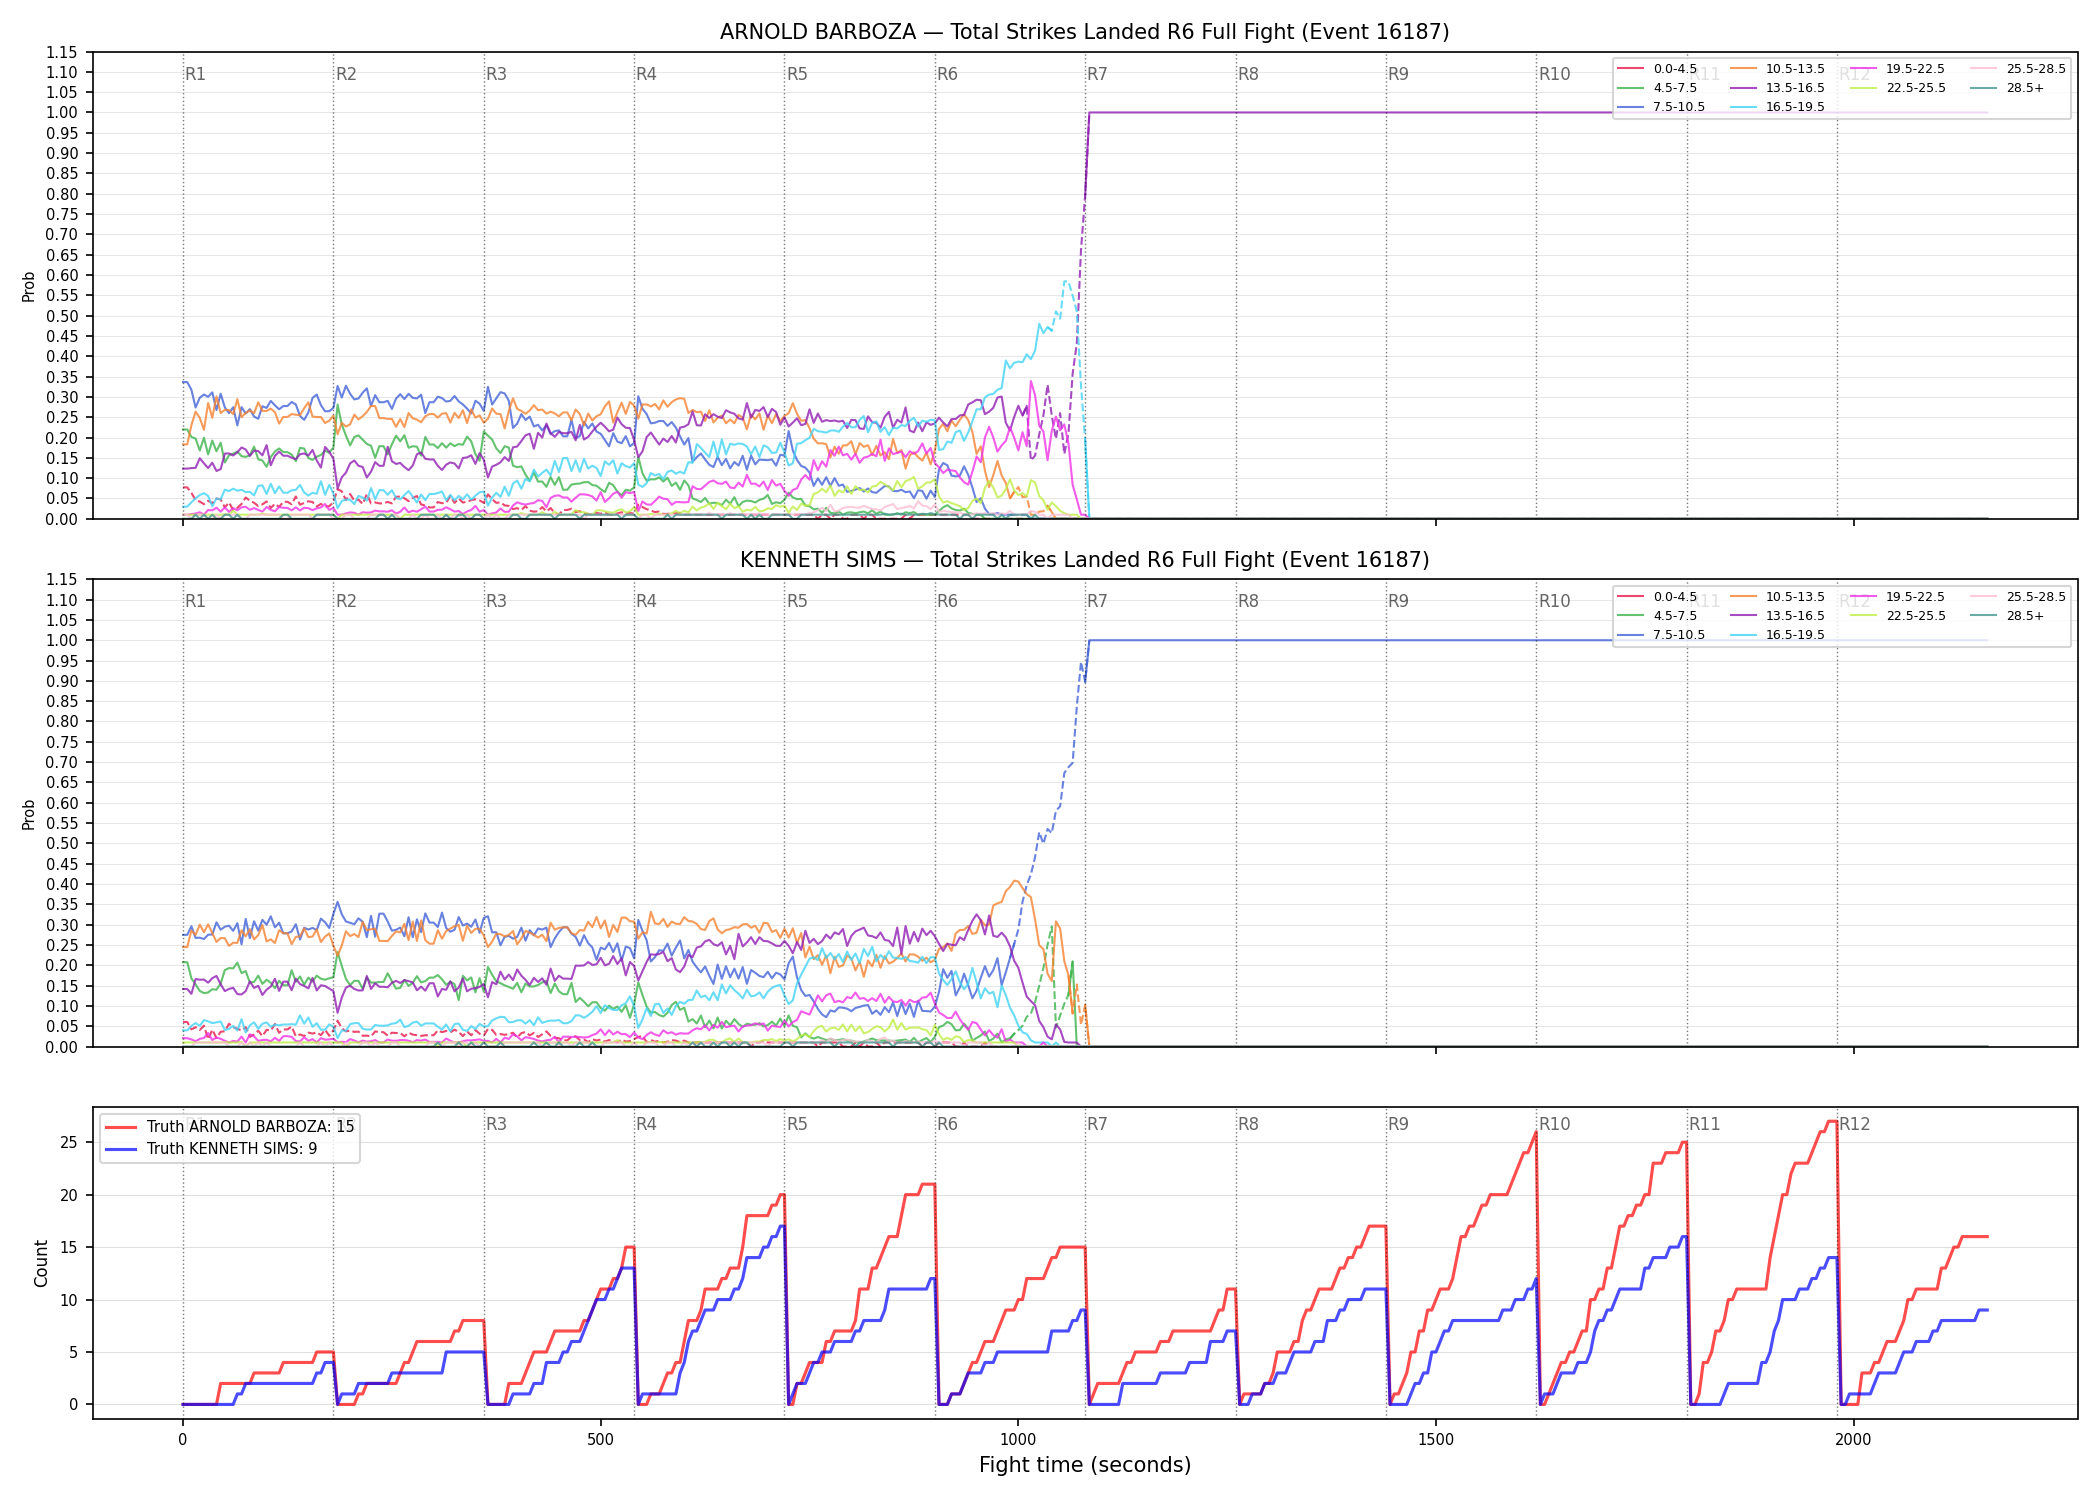Click 22.5-25.5 in the Sims chart legend

click(x=1916, y=616)
